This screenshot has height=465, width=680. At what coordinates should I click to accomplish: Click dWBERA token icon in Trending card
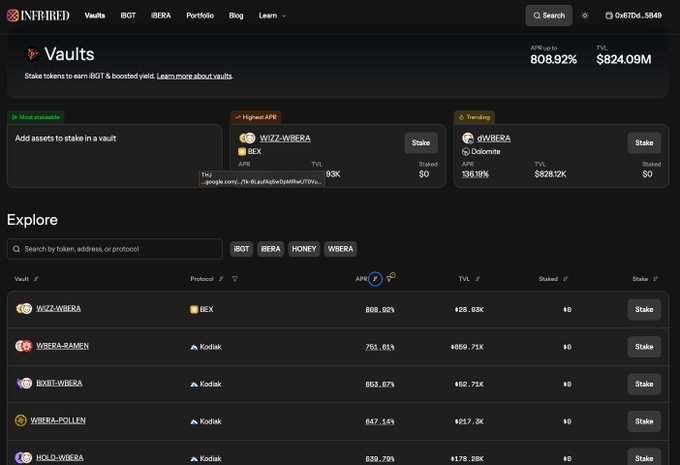tap(468, 138)
